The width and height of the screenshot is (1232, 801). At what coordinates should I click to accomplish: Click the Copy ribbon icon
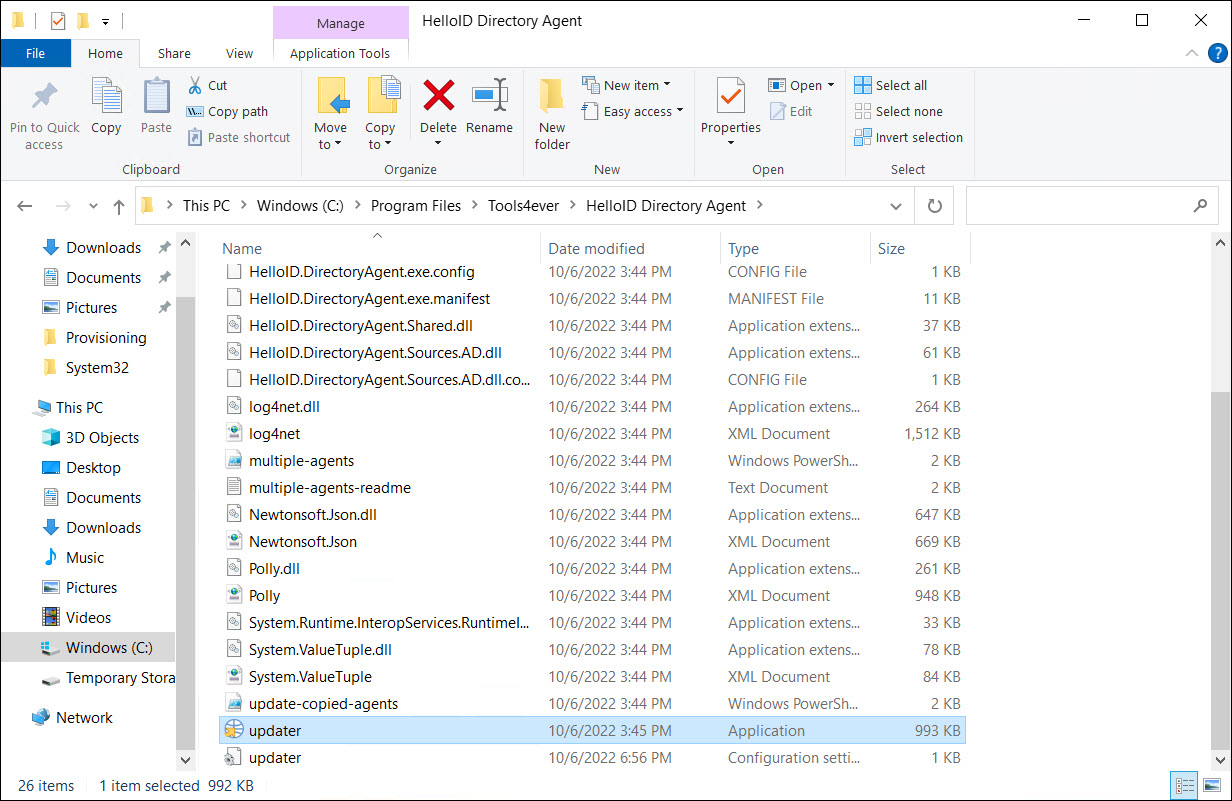coord(106,106)
